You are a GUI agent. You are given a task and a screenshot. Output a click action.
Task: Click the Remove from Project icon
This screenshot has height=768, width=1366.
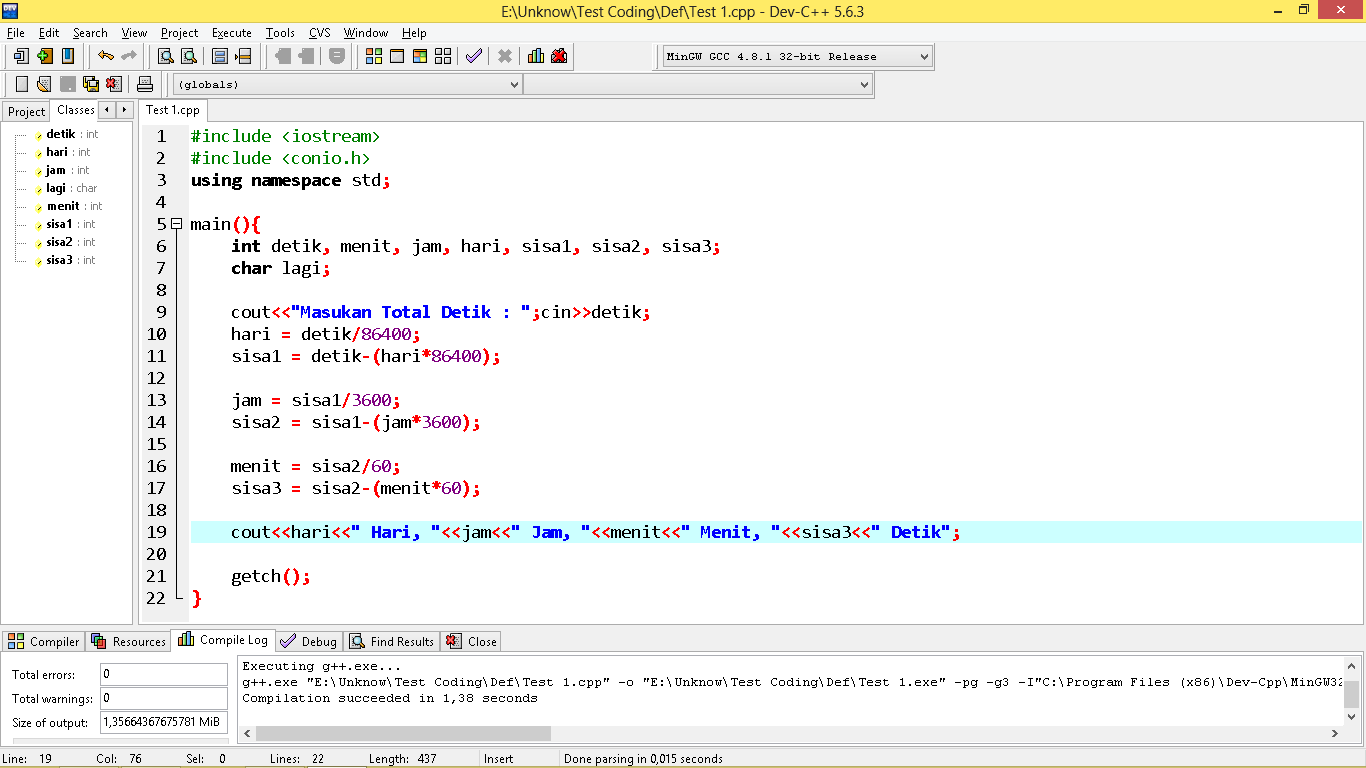click(x=68, y=56)
